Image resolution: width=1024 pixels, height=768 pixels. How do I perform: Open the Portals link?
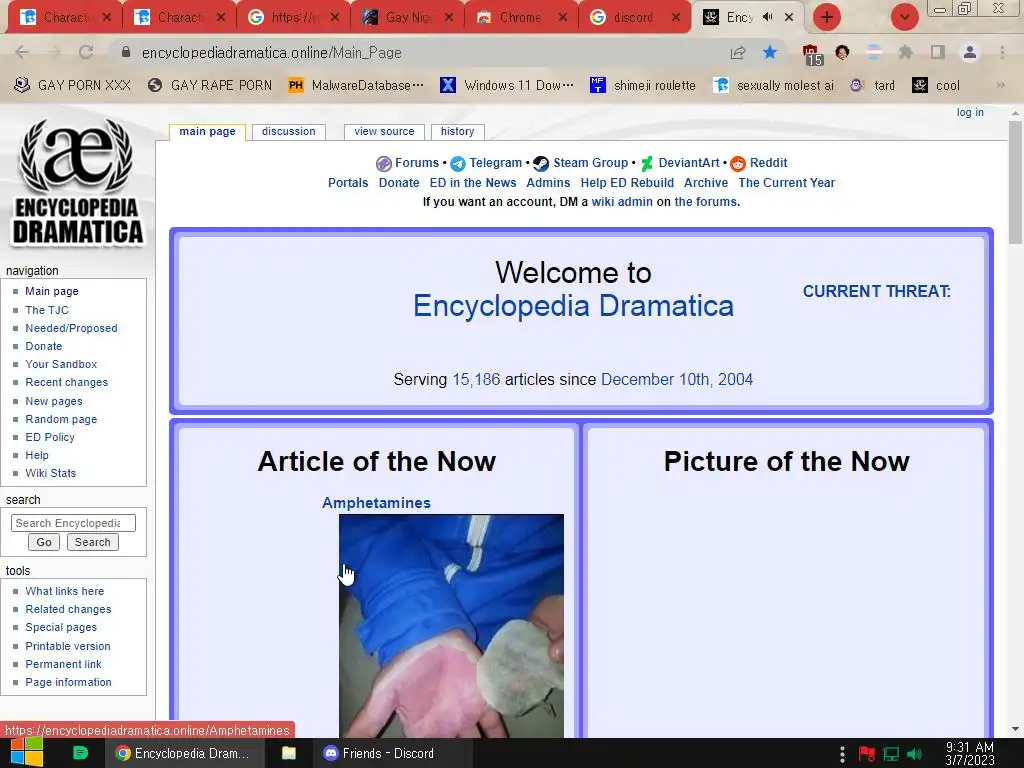click(x=348, y=183)
